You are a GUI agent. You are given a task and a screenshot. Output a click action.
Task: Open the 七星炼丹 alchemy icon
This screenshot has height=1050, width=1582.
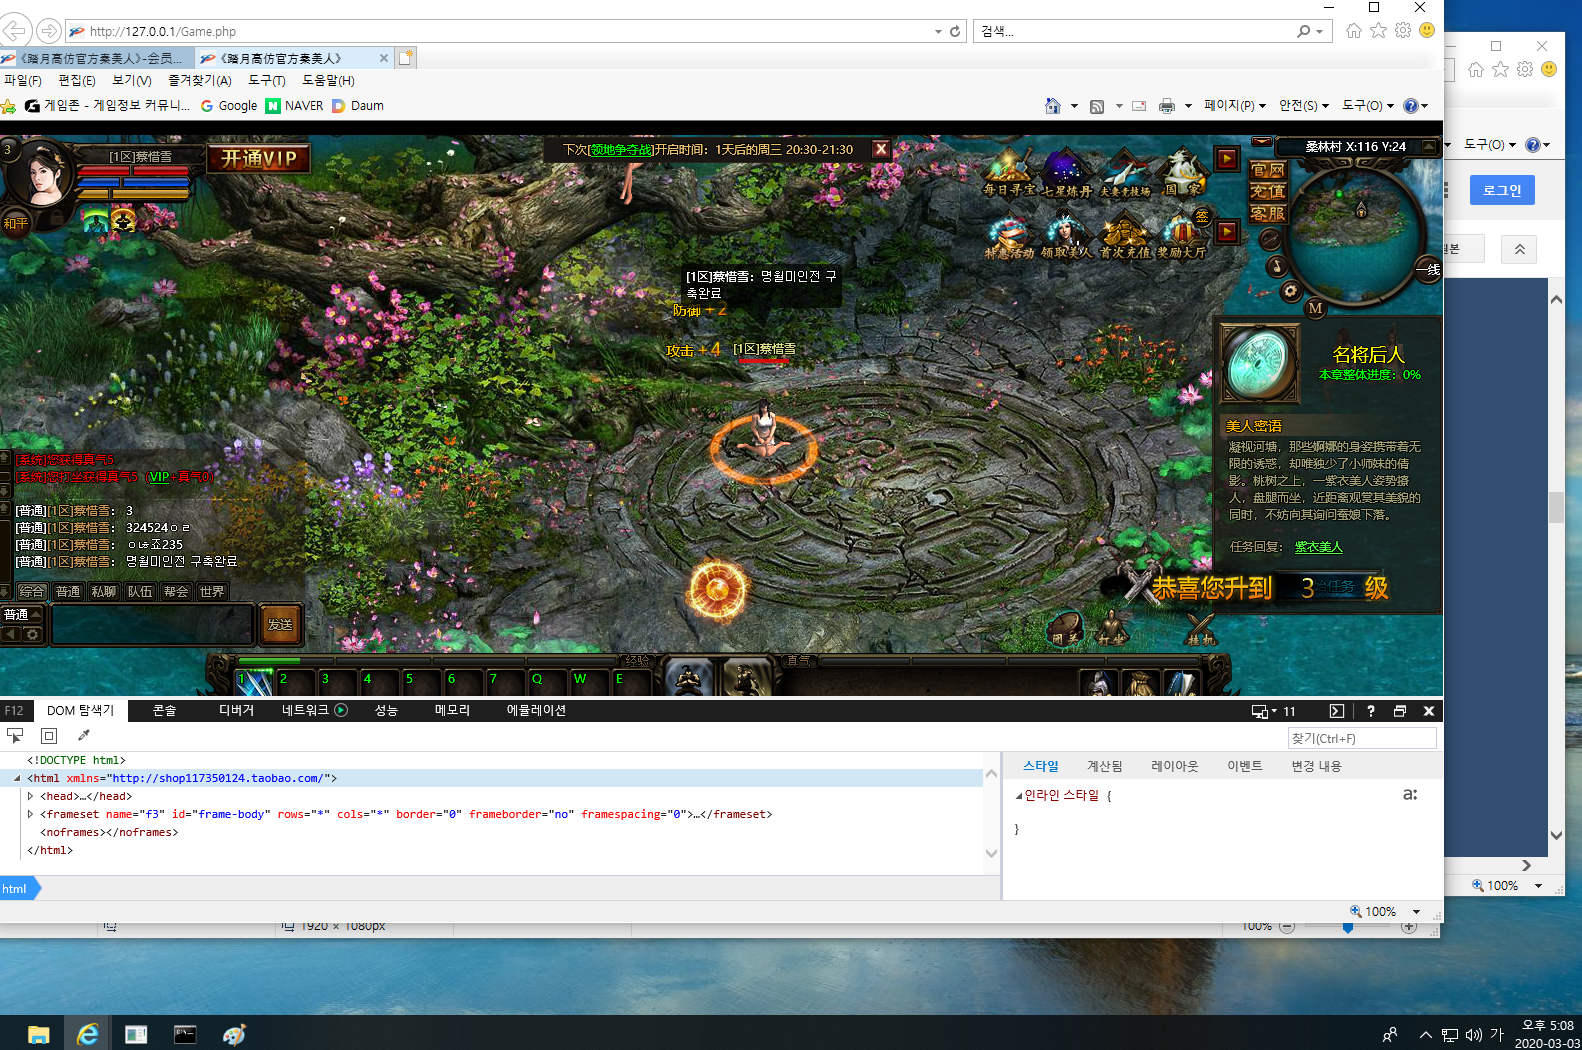click(1066, 171)
